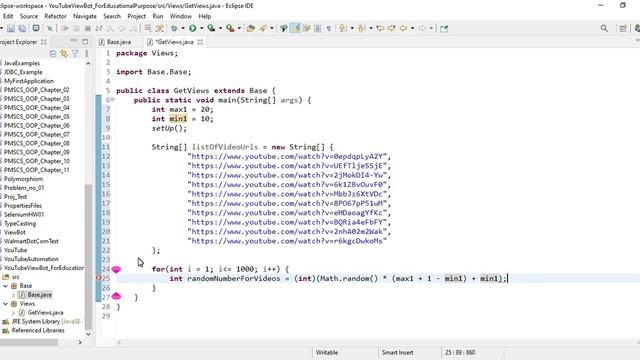Open the Debug dropdown arrow
The width and height of the screenshot is (640, 360).
[183, 28]
